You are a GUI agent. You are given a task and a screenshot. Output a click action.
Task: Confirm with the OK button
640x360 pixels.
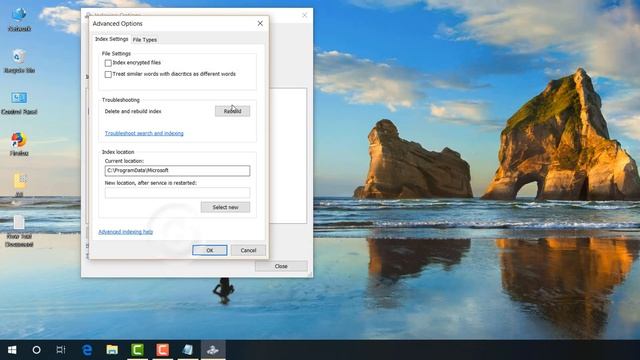click(210, 250)
